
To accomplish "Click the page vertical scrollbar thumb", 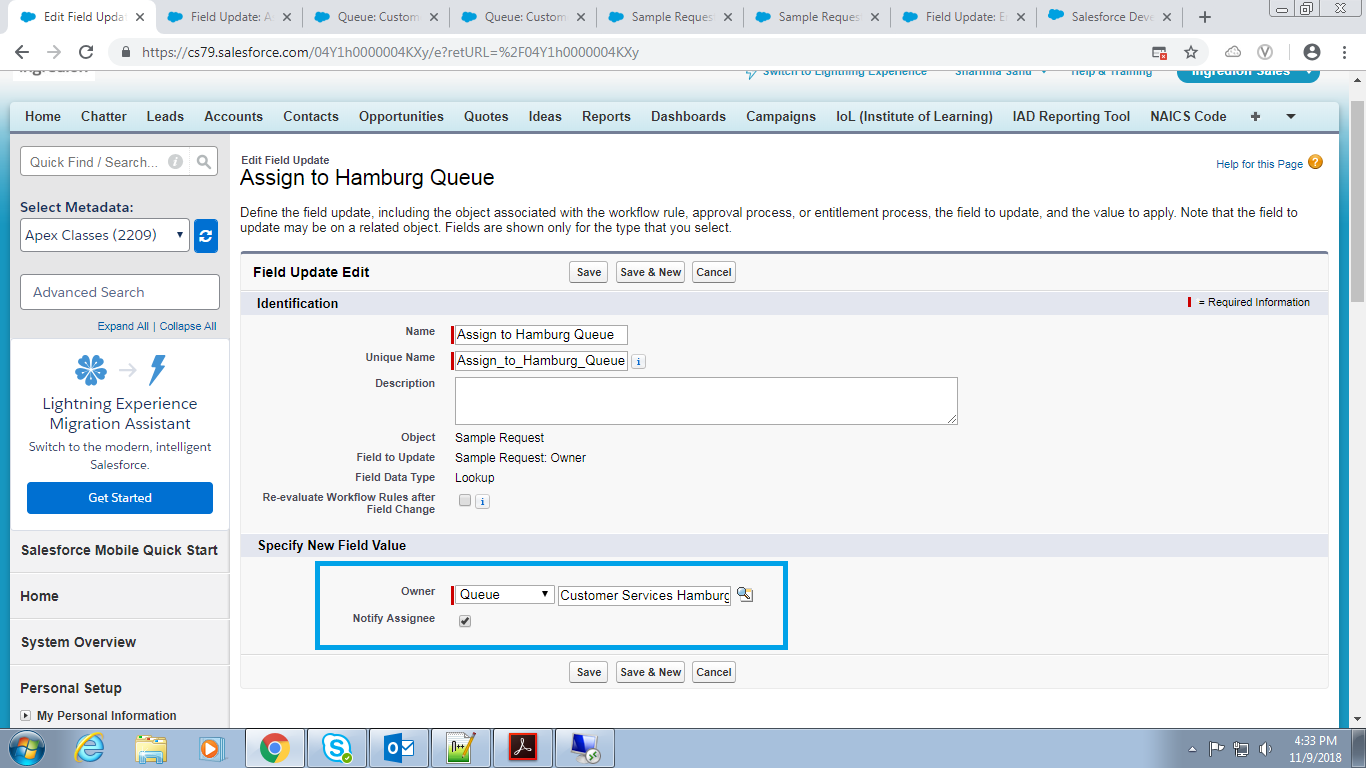I will tap(1357, 200).
